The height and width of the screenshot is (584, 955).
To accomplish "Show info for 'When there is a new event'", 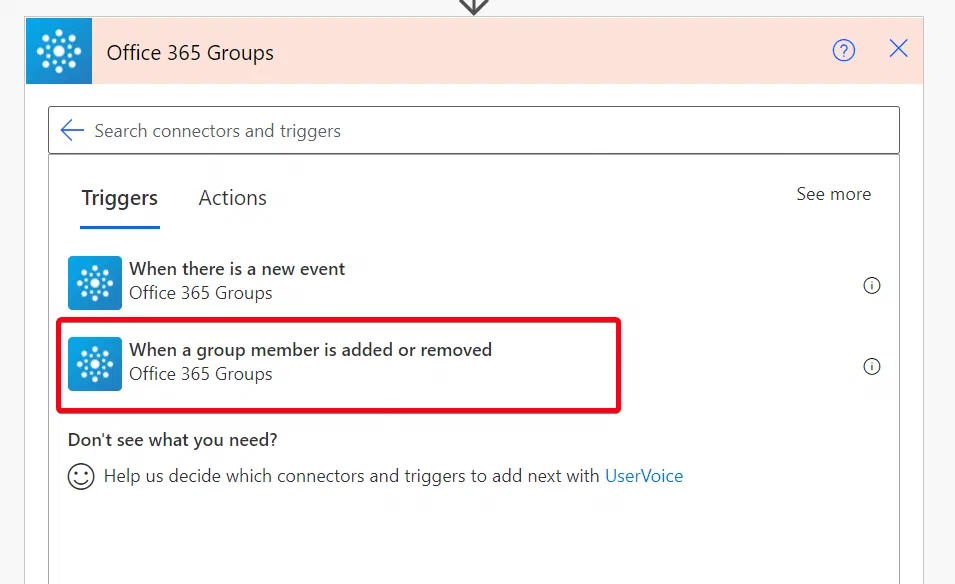I will pos(872,286).
